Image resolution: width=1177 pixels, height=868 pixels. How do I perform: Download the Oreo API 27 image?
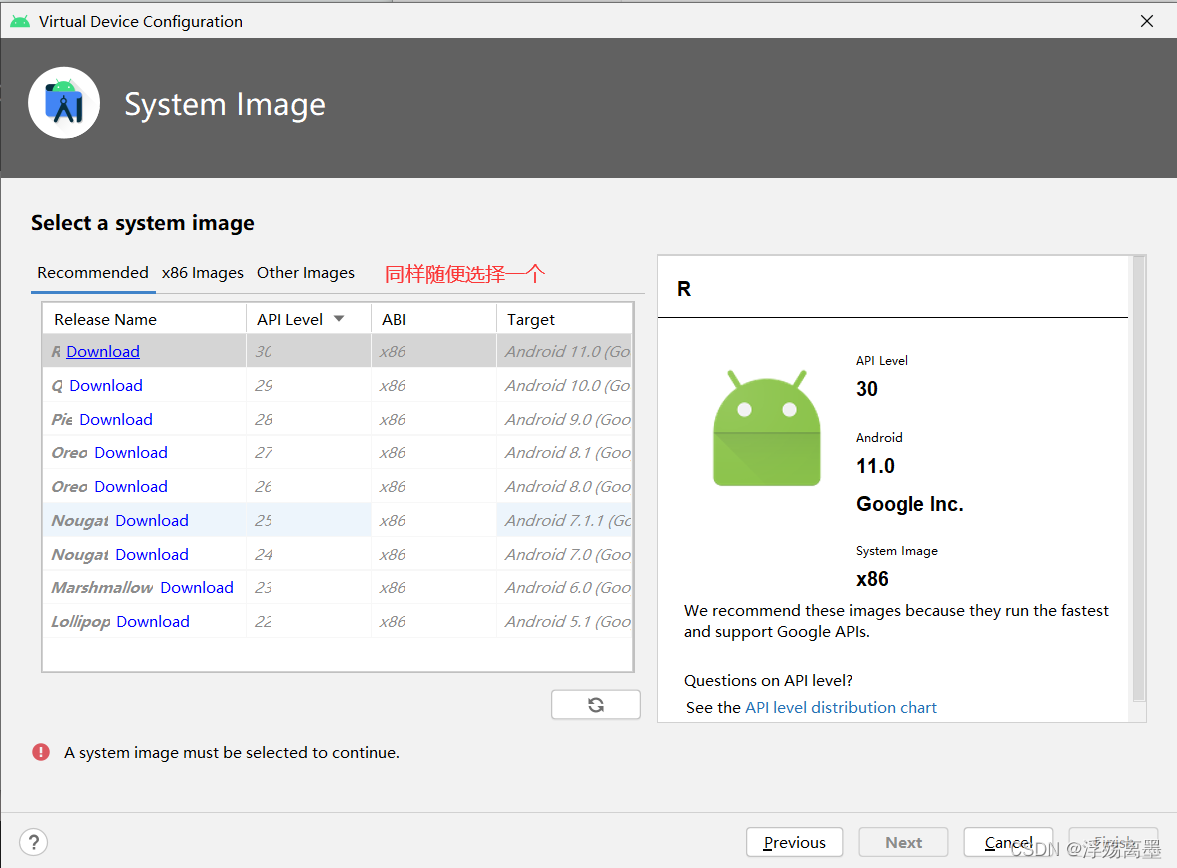coord(131,453)
